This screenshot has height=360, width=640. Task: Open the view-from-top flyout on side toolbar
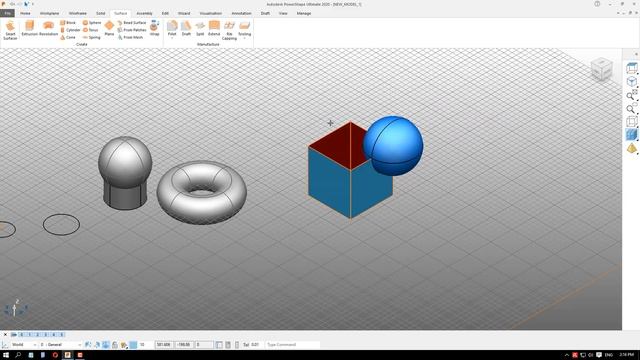pyautogui.click(x=631, y=68)
